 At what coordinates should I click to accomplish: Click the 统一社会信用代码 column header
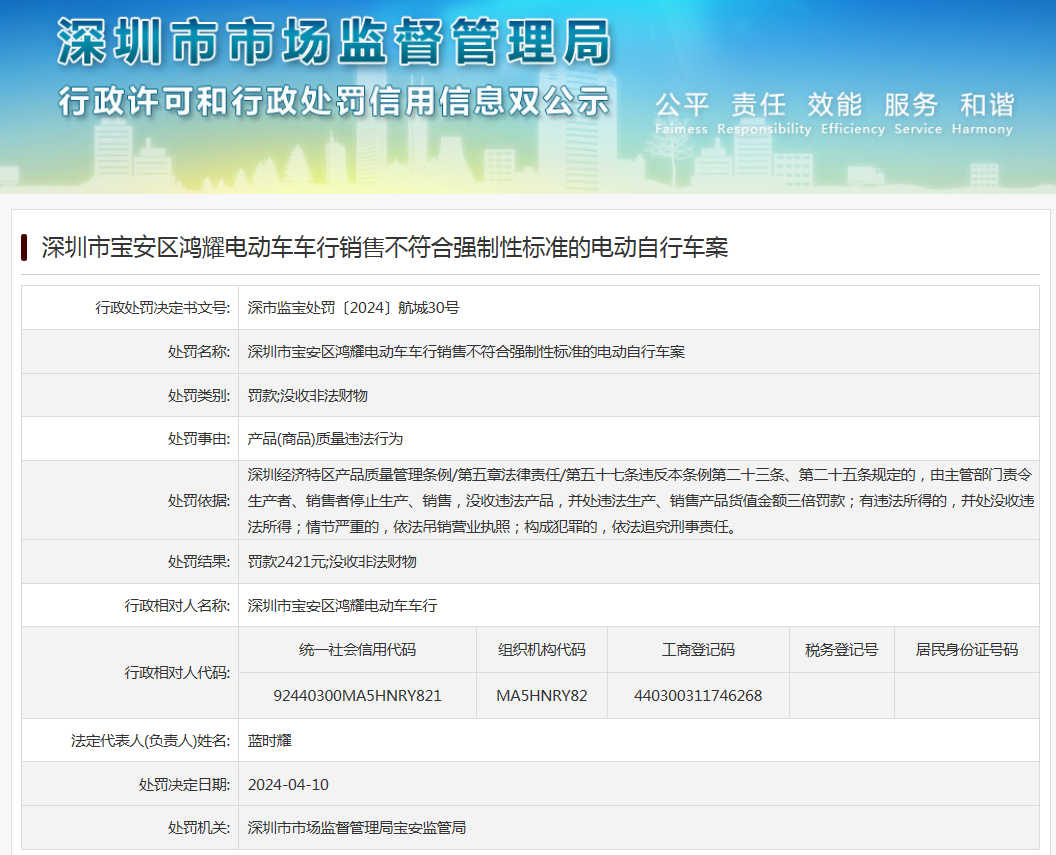coord(358,650)
